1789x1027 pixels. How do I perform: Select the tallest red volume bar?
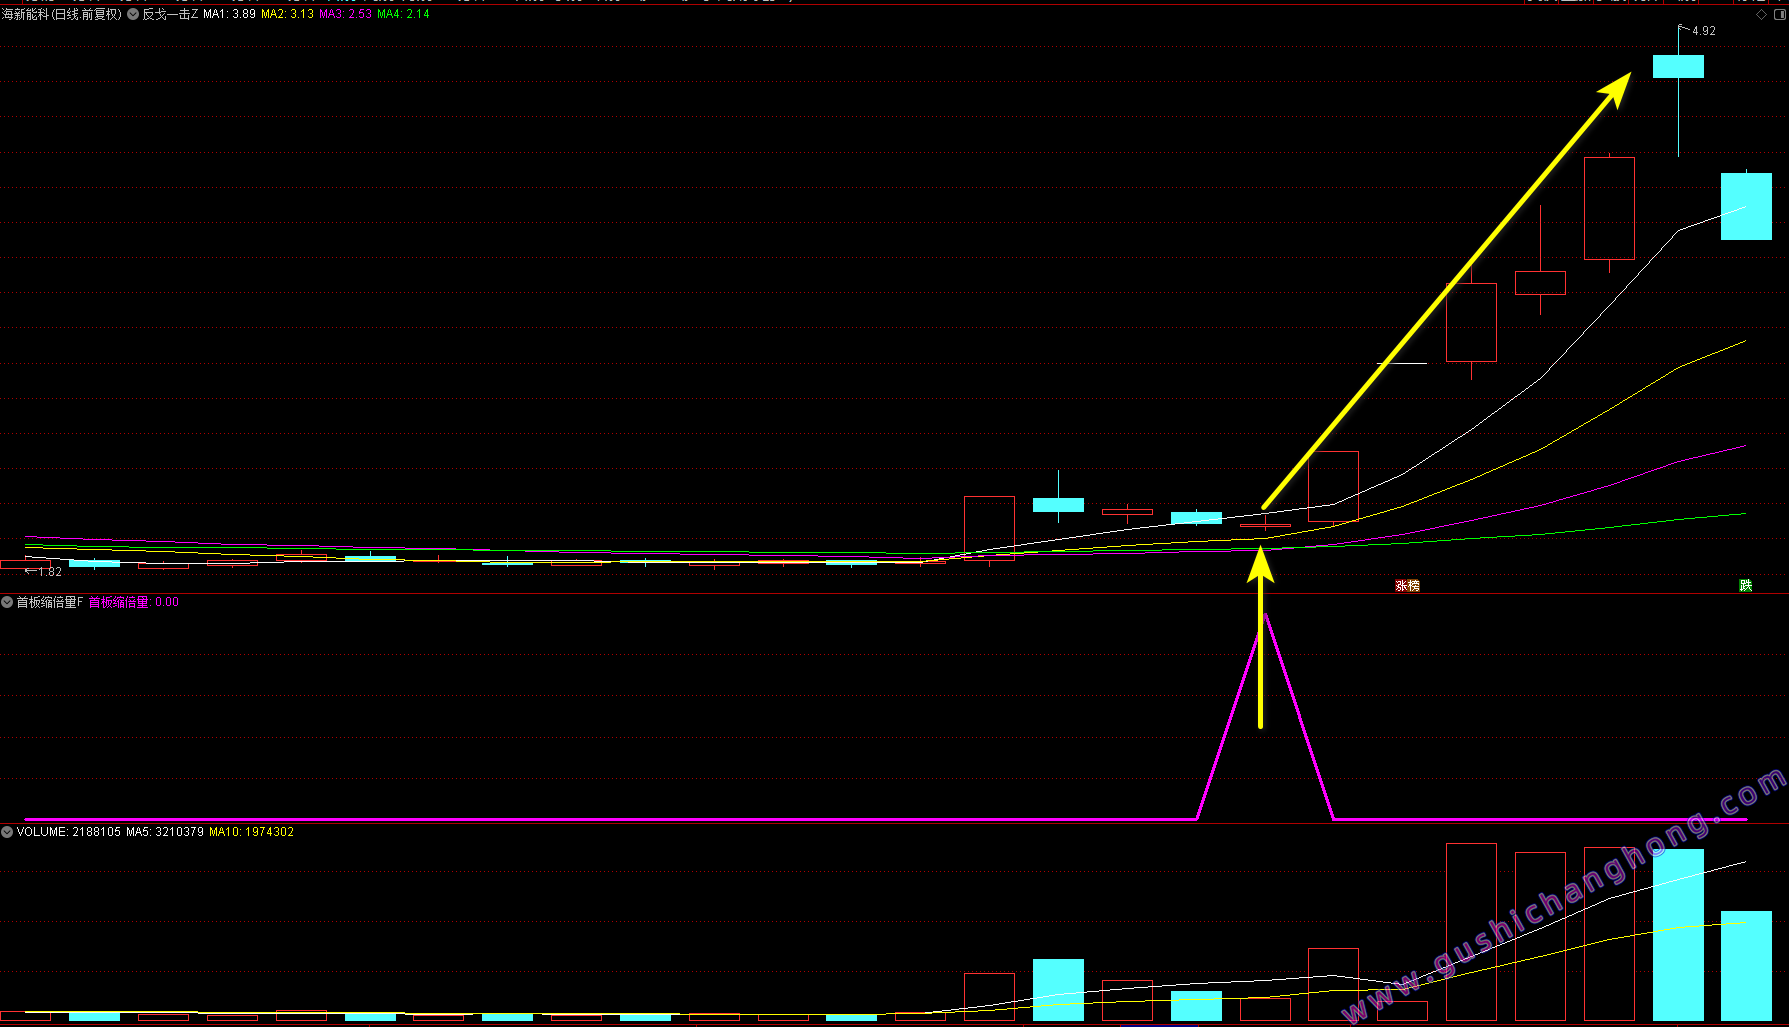[x=1471, y=932]
